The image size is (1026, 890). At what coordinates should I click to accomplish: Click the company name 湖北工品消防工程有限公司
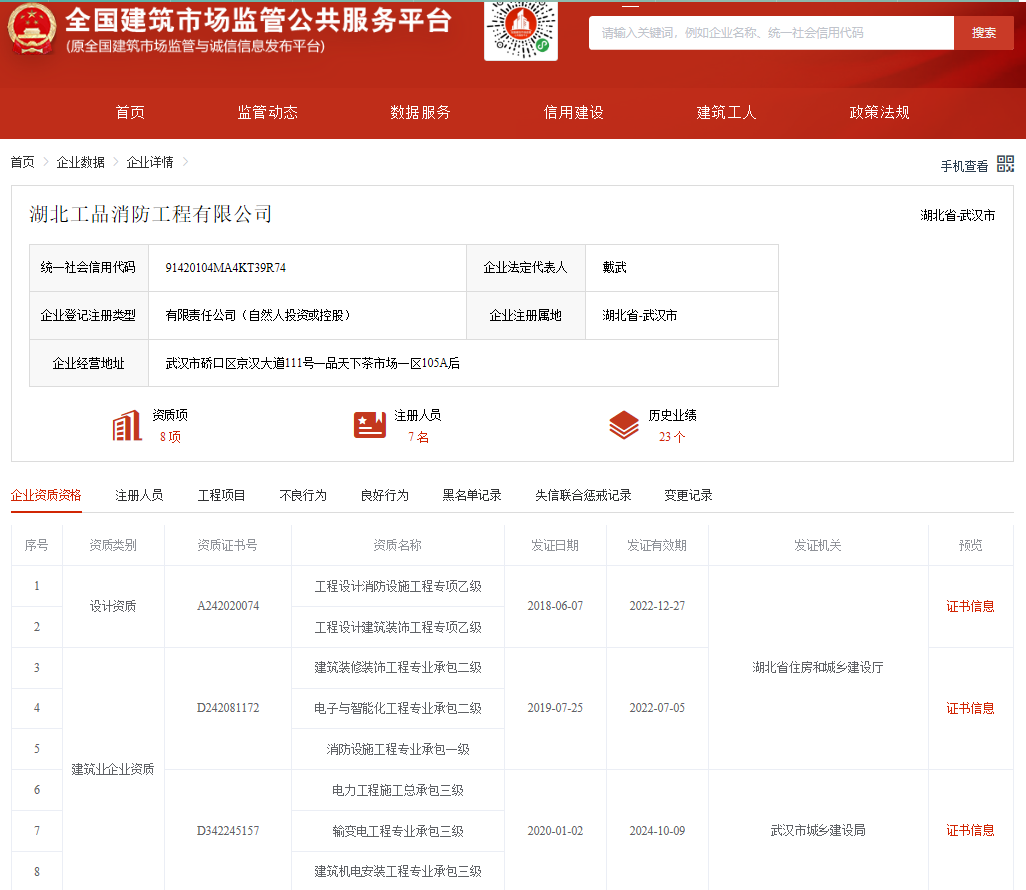click(x=150, y=214)
